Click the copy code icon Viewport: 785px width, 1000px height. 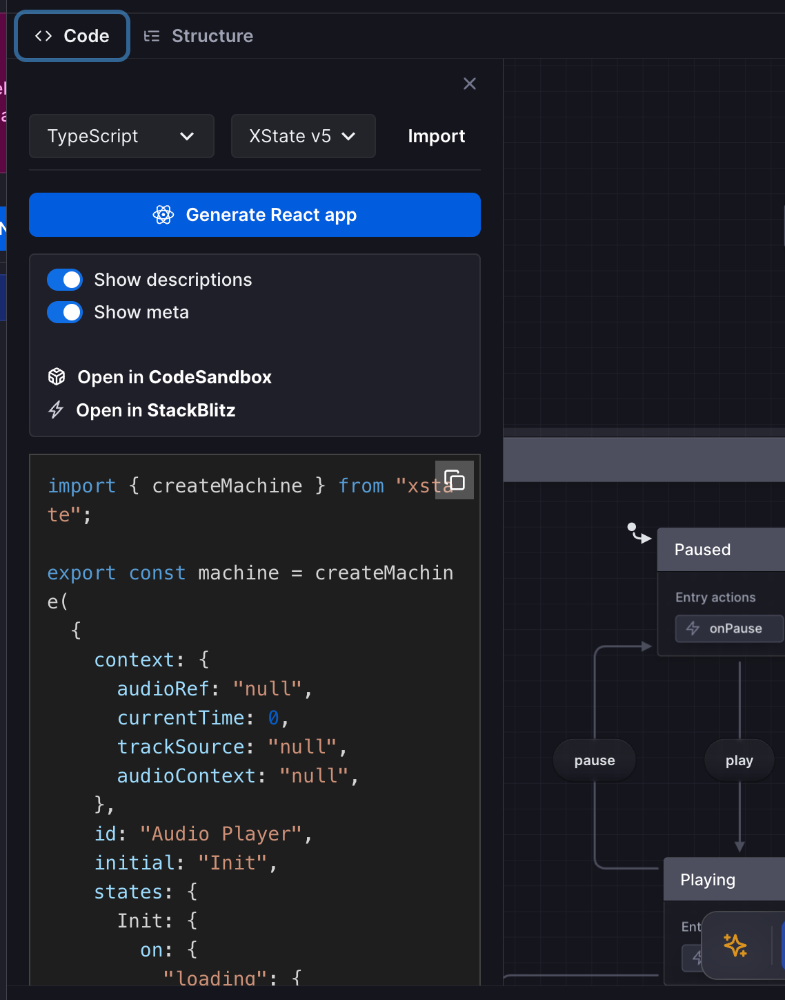[x=454, y=480]
